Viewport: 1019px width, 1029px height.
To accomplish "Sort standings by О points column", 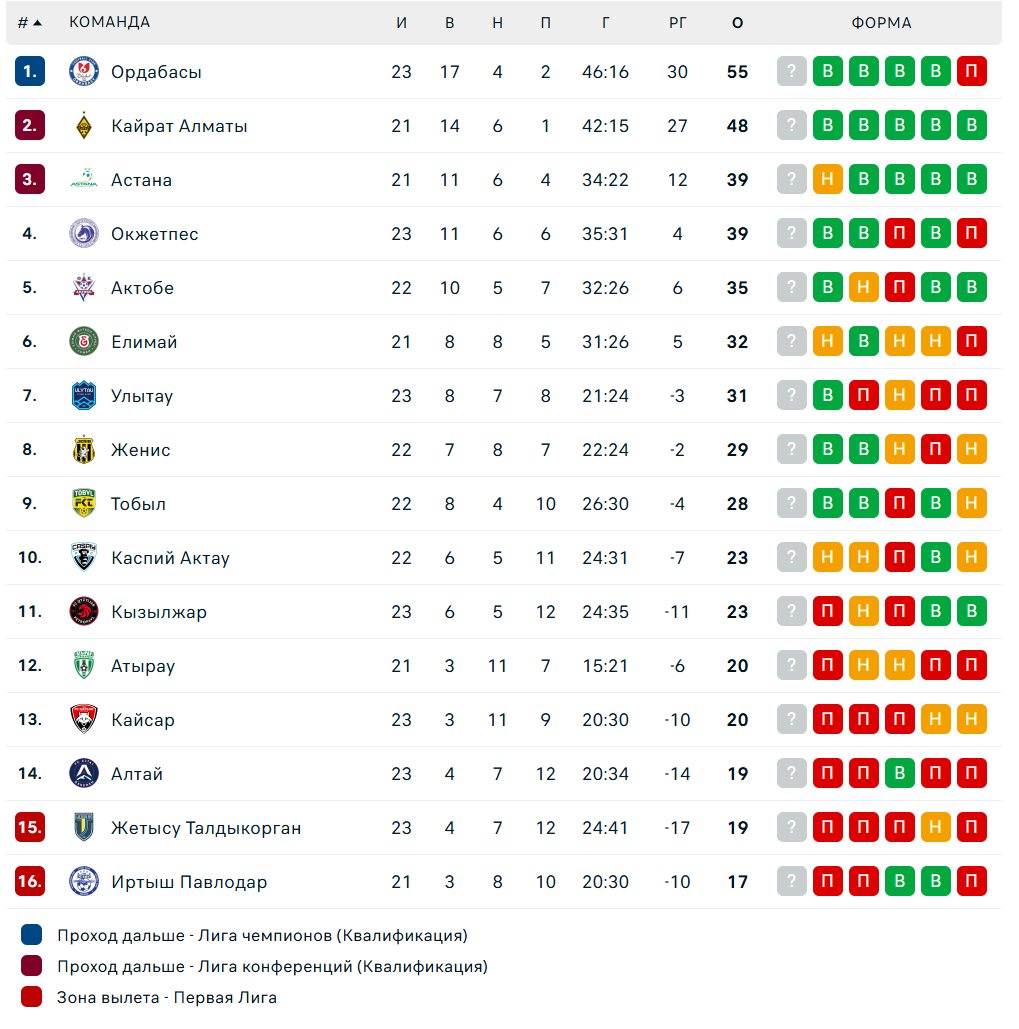I will point(738,23).
